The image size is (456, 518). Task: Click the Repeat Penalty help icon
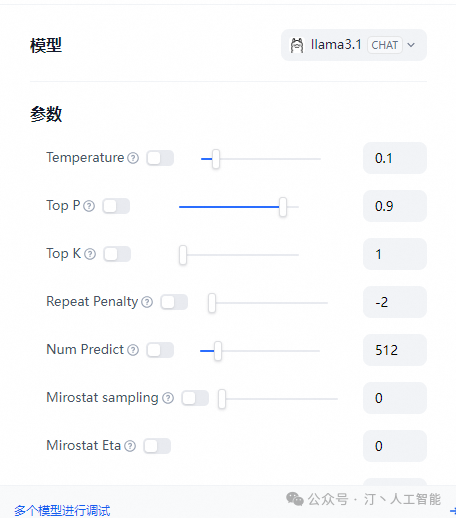pos(147,302)
